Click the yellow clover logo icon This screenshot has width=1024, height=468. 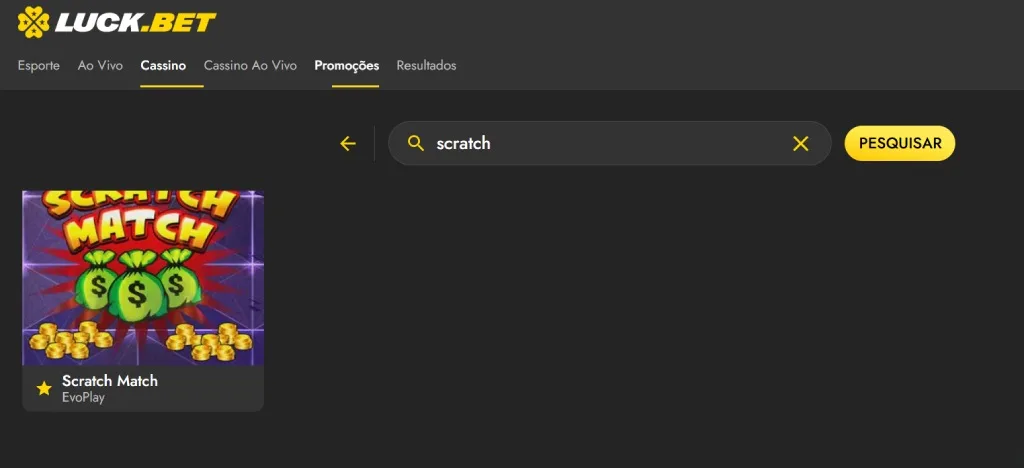[x=33, y=20]
